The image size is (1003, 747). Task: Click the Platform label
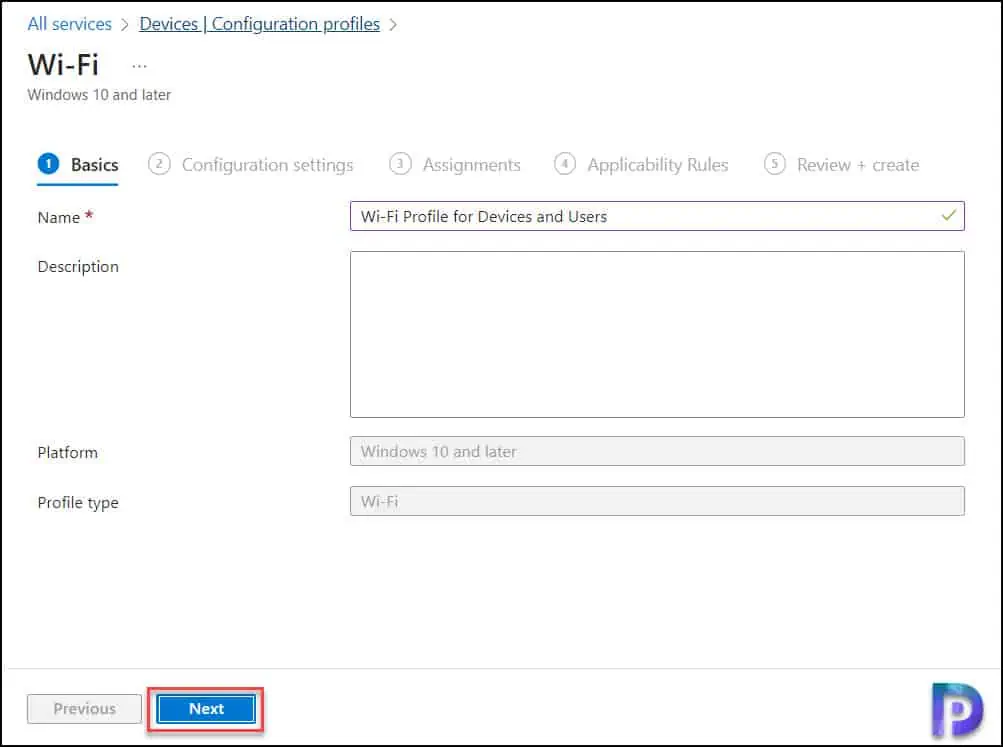(68, 453)
